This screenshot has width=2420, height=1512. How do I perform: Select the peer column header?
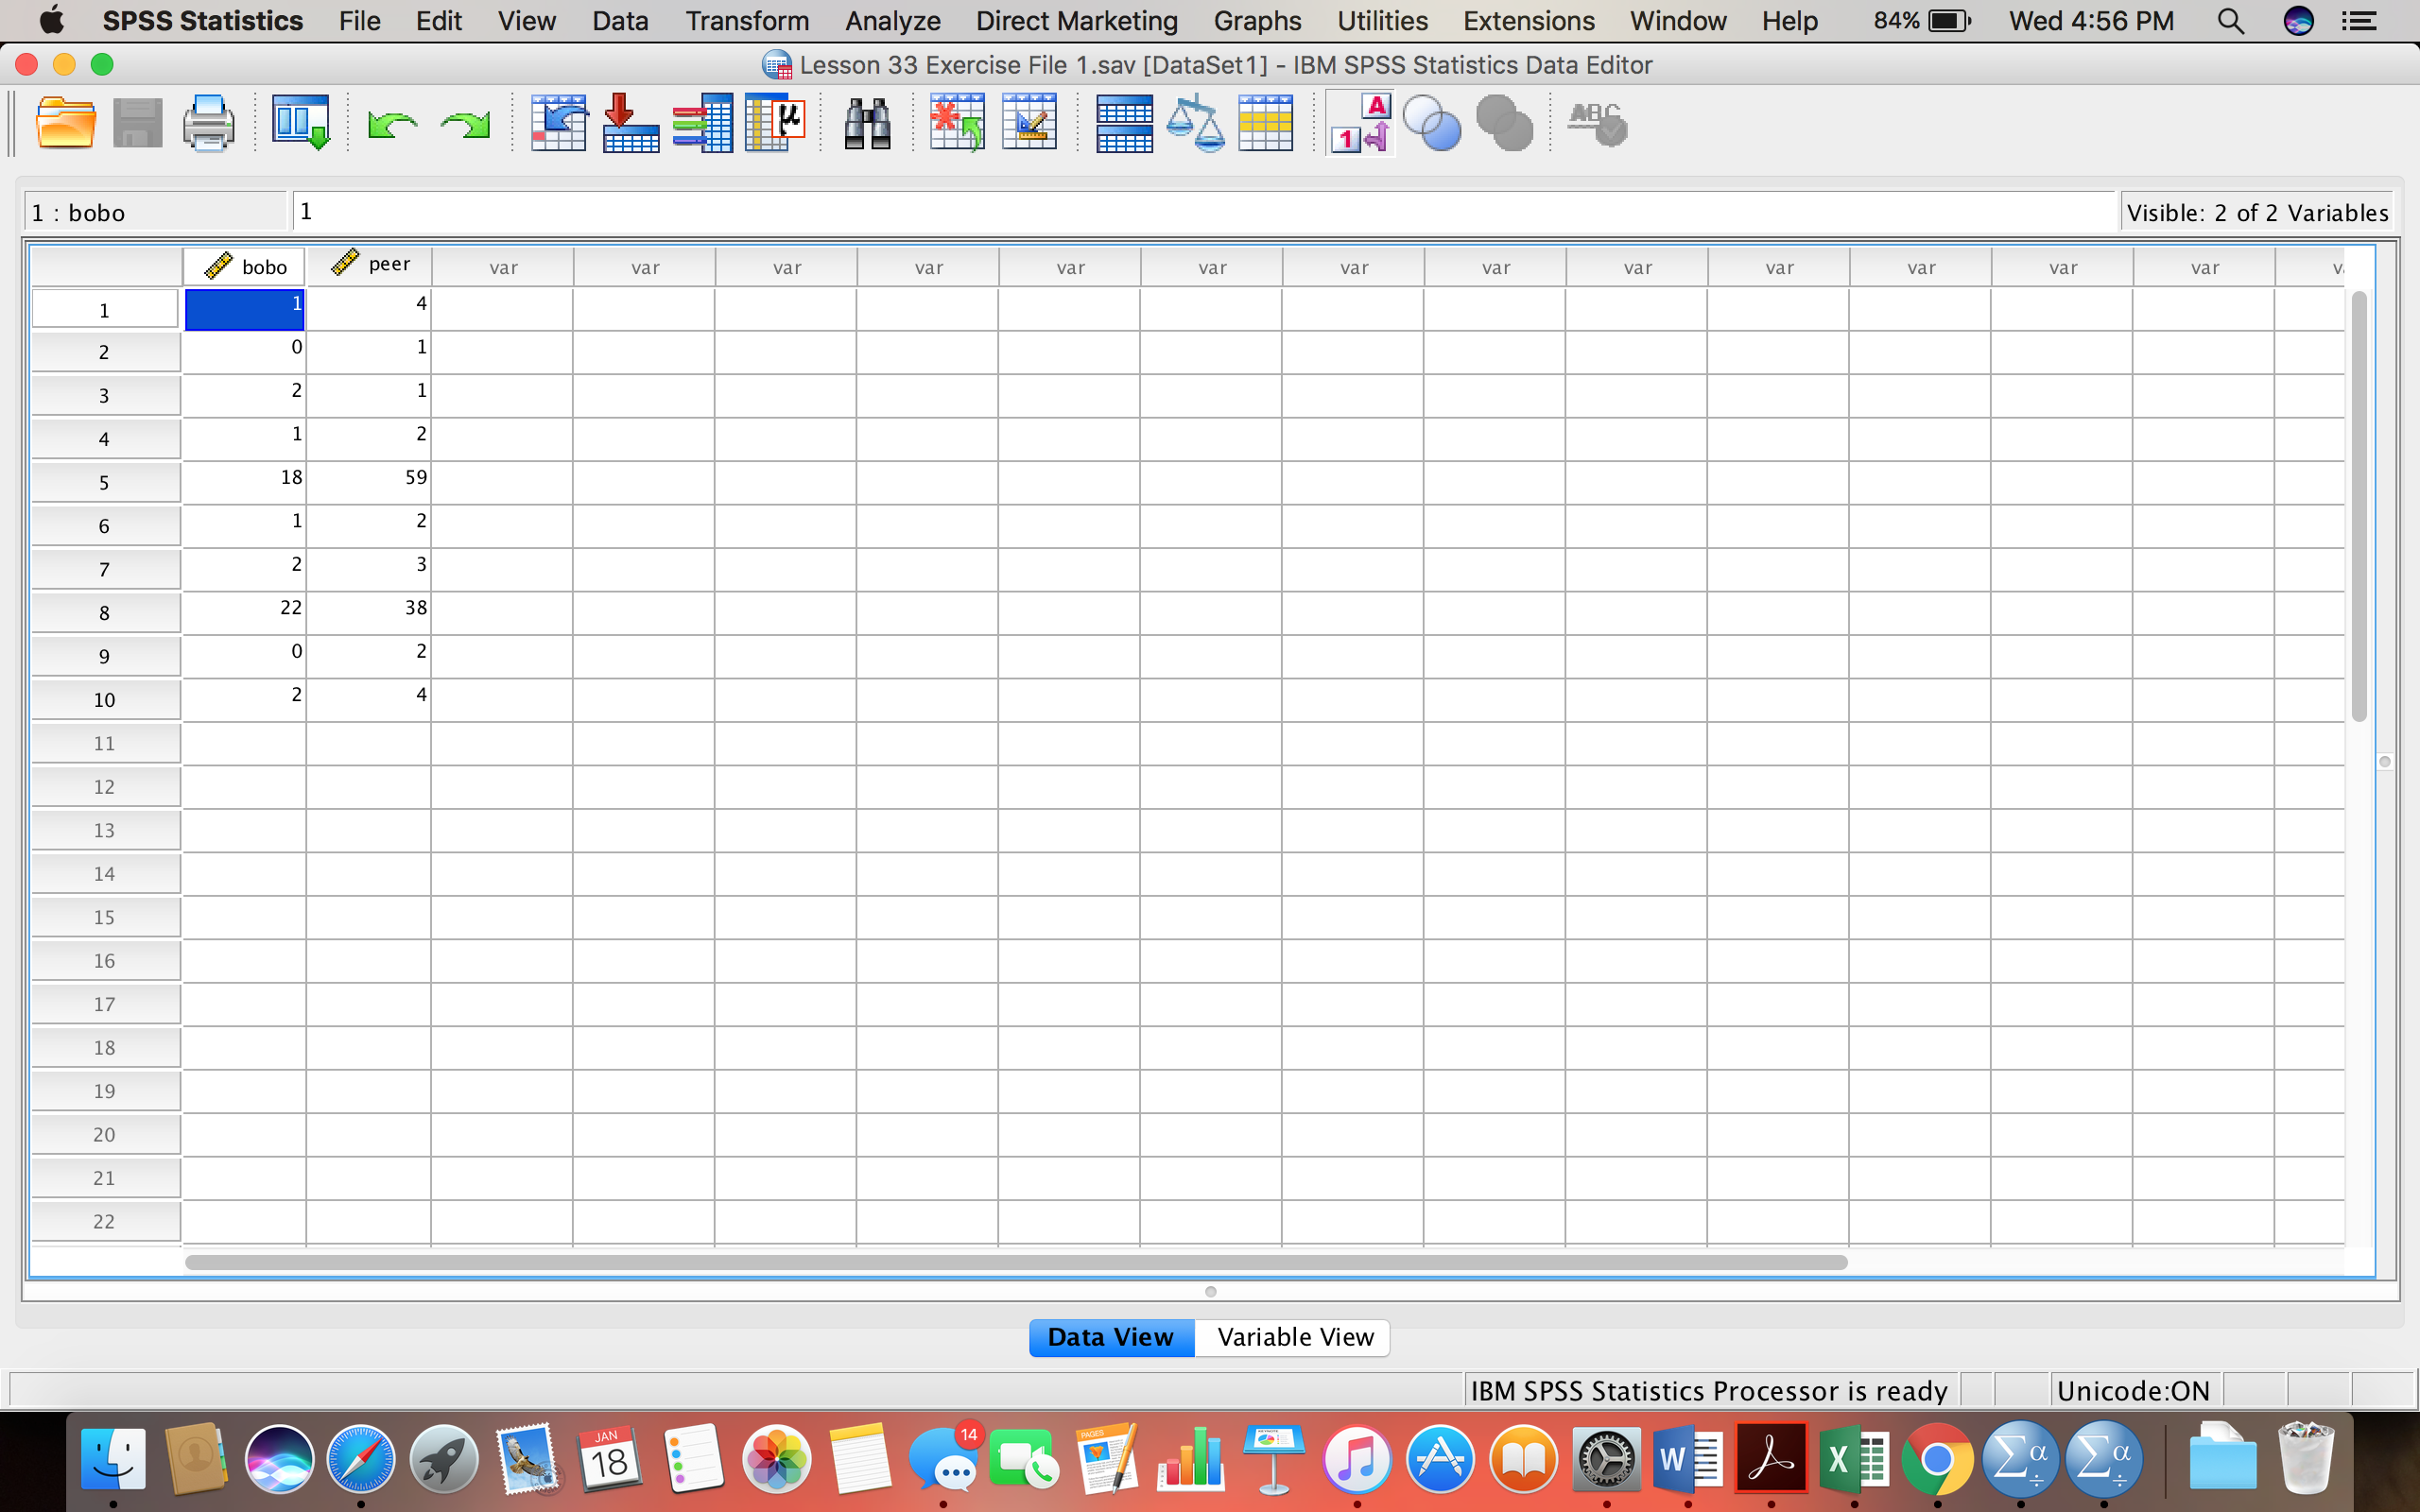tap(369, 265)
